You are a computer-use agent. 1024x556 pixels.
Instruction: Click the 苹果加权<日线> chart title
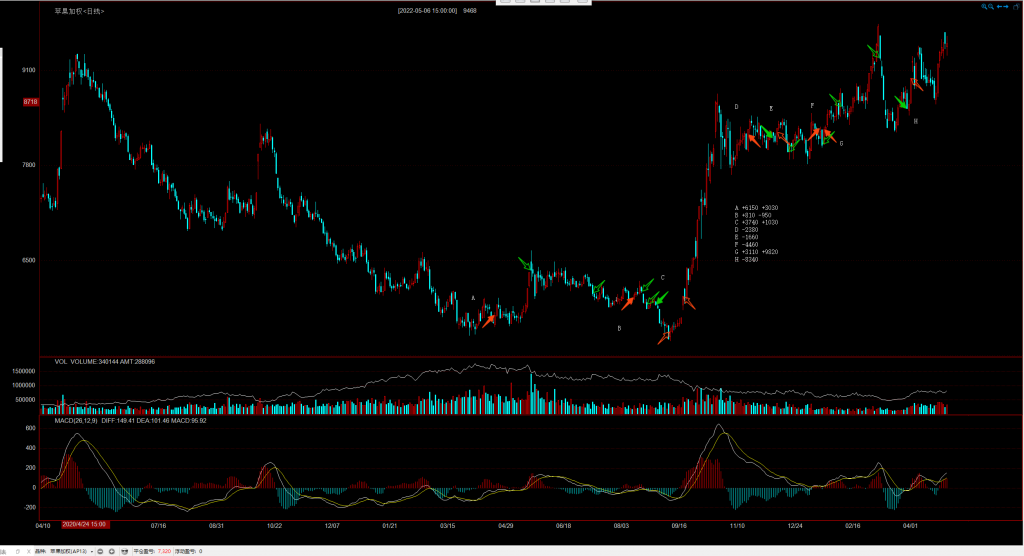(x=78, y=10)
